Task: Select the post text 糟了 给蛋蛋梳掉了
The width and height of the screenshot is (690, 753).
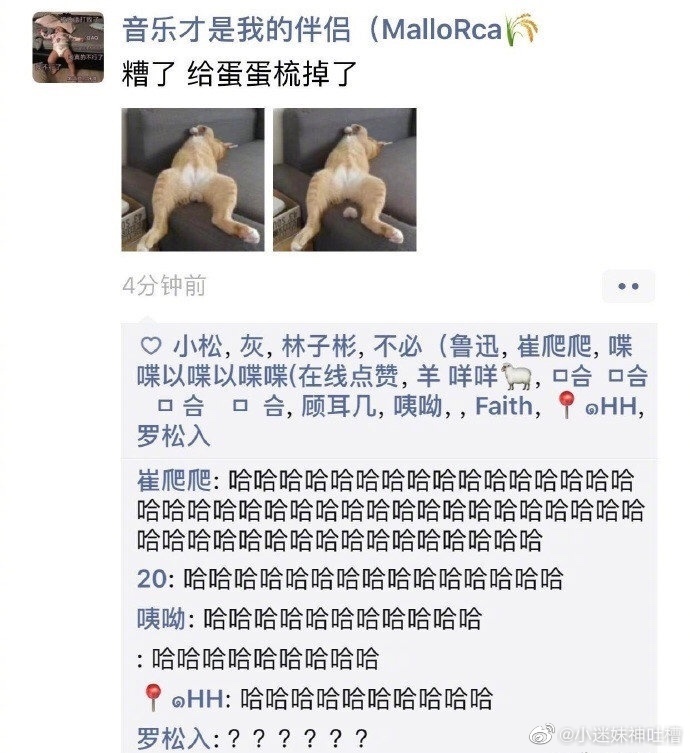Action: [239, 73]
